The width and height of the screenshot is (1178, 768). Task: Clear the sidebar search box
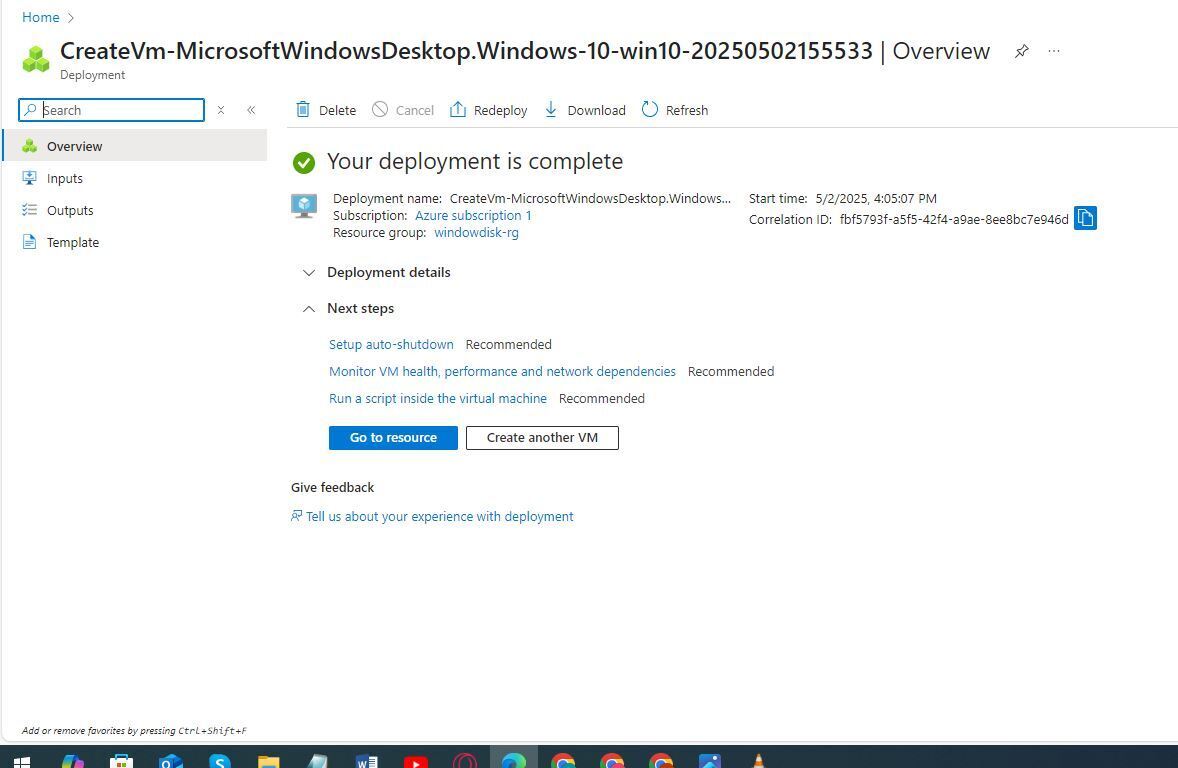[221, 110]
